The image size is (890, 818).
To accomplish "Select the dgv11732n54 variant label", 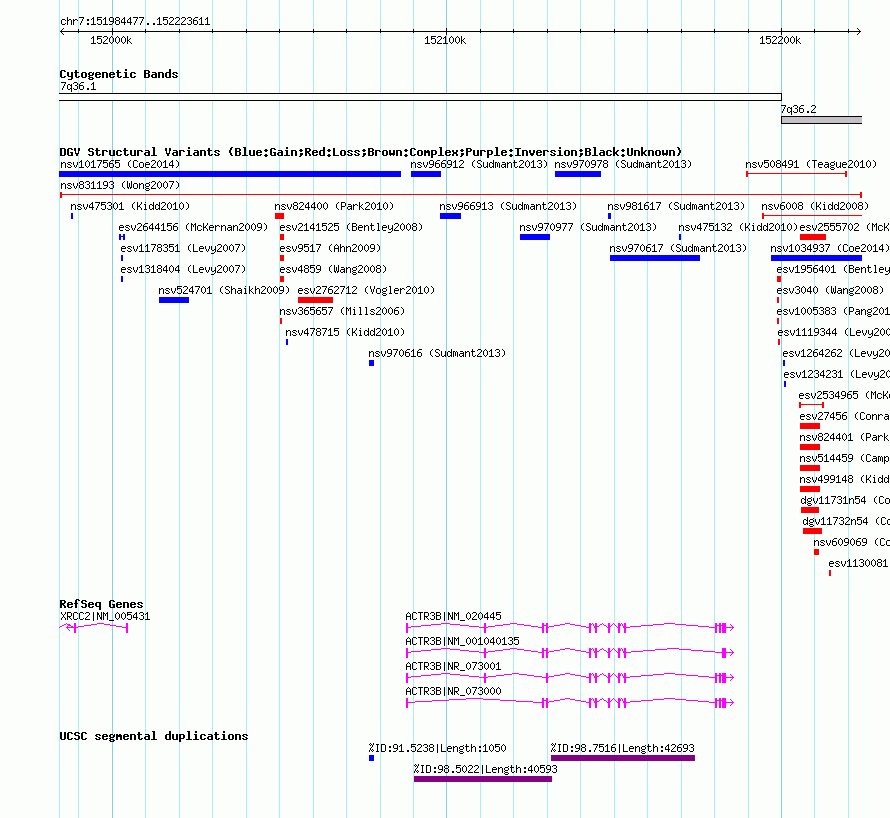I will 846,521.
